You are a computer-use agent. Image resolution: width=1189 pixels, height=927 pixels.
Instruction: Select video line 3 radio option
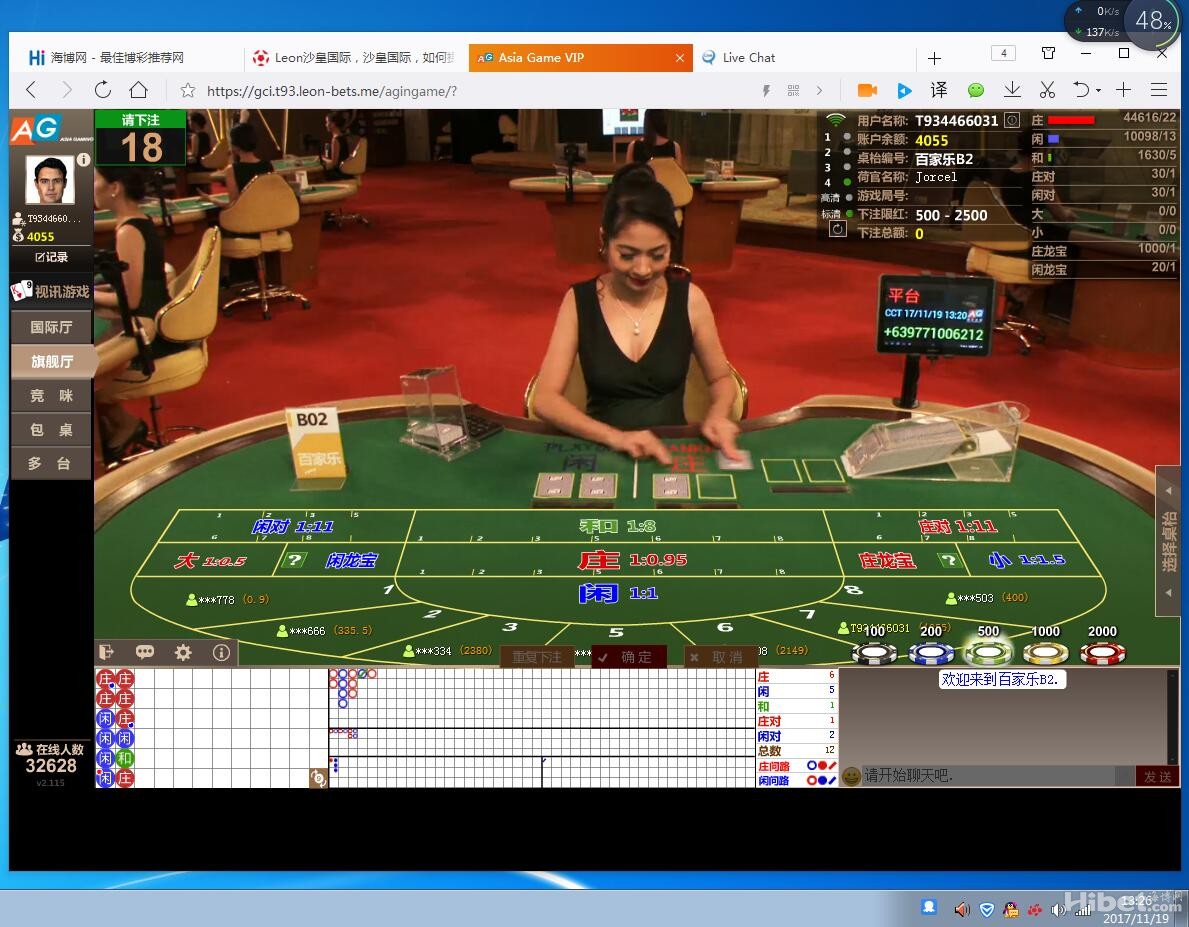click(x=847, y=167)
